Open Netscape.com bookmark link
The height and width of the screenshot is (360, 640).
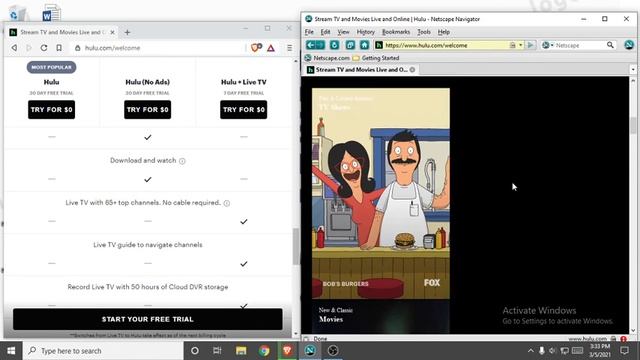[327, 58]
